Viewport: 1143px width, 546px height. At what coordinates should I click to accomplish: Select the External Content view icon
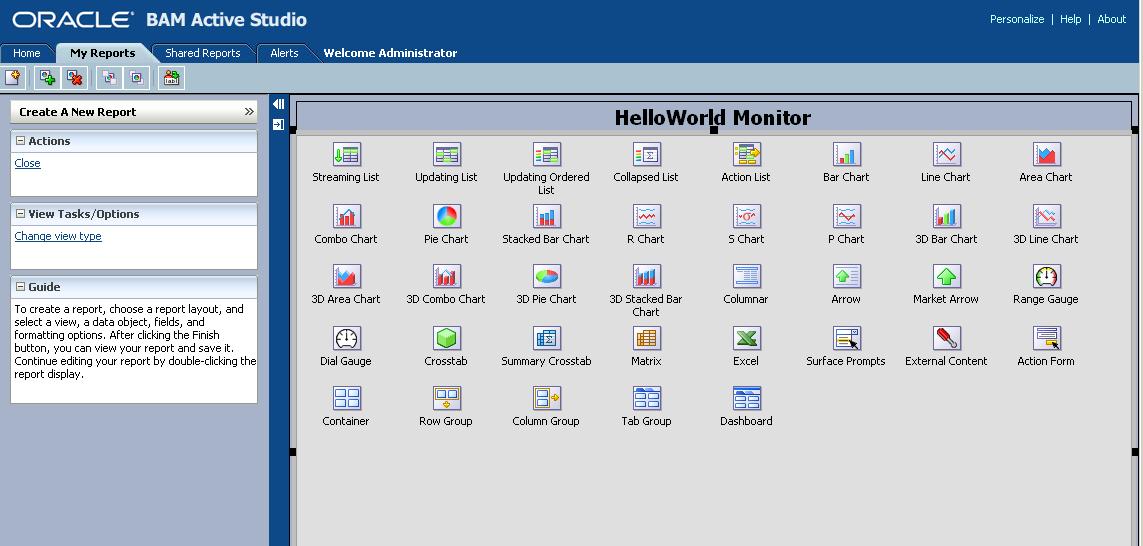point(946,339)
